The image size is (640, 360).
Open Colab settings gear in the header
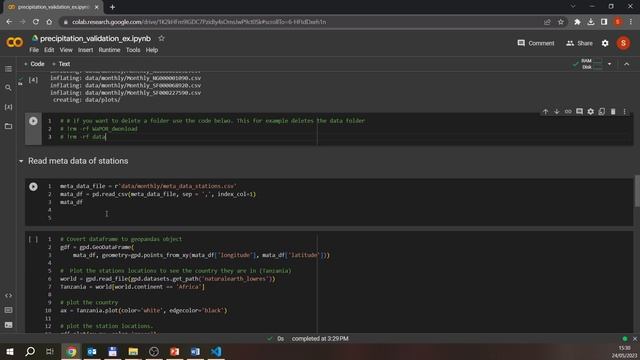[x=605, y=43]
